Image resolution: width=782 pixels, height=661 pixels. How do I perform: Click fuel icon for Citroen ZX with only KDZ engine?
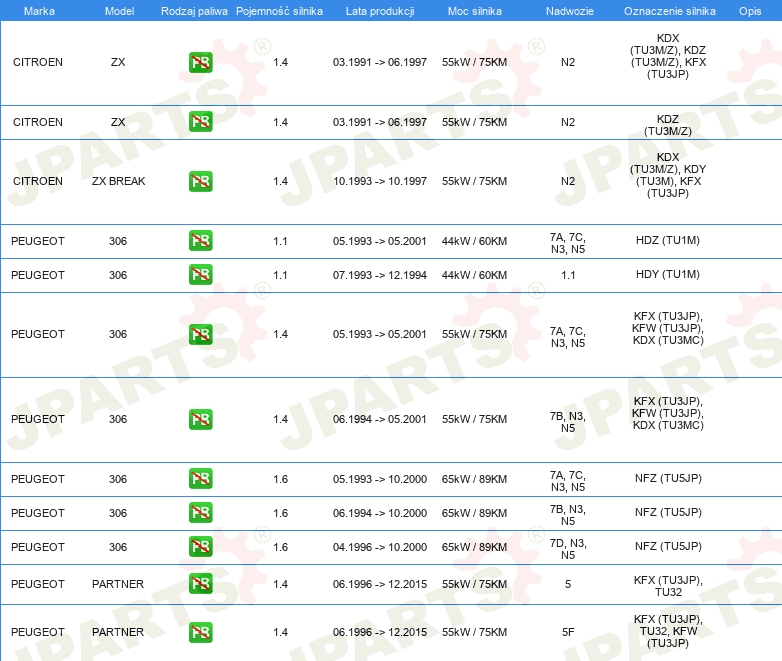(x=200, y=122)
